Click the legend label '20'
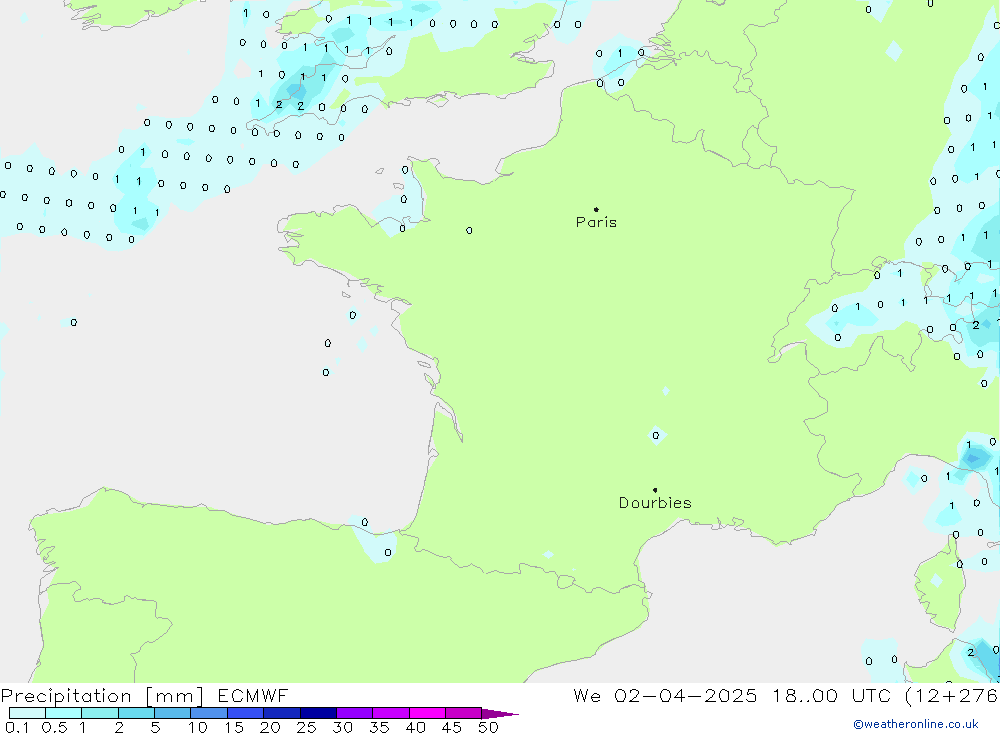1000x733 pixels. (270, 727)
